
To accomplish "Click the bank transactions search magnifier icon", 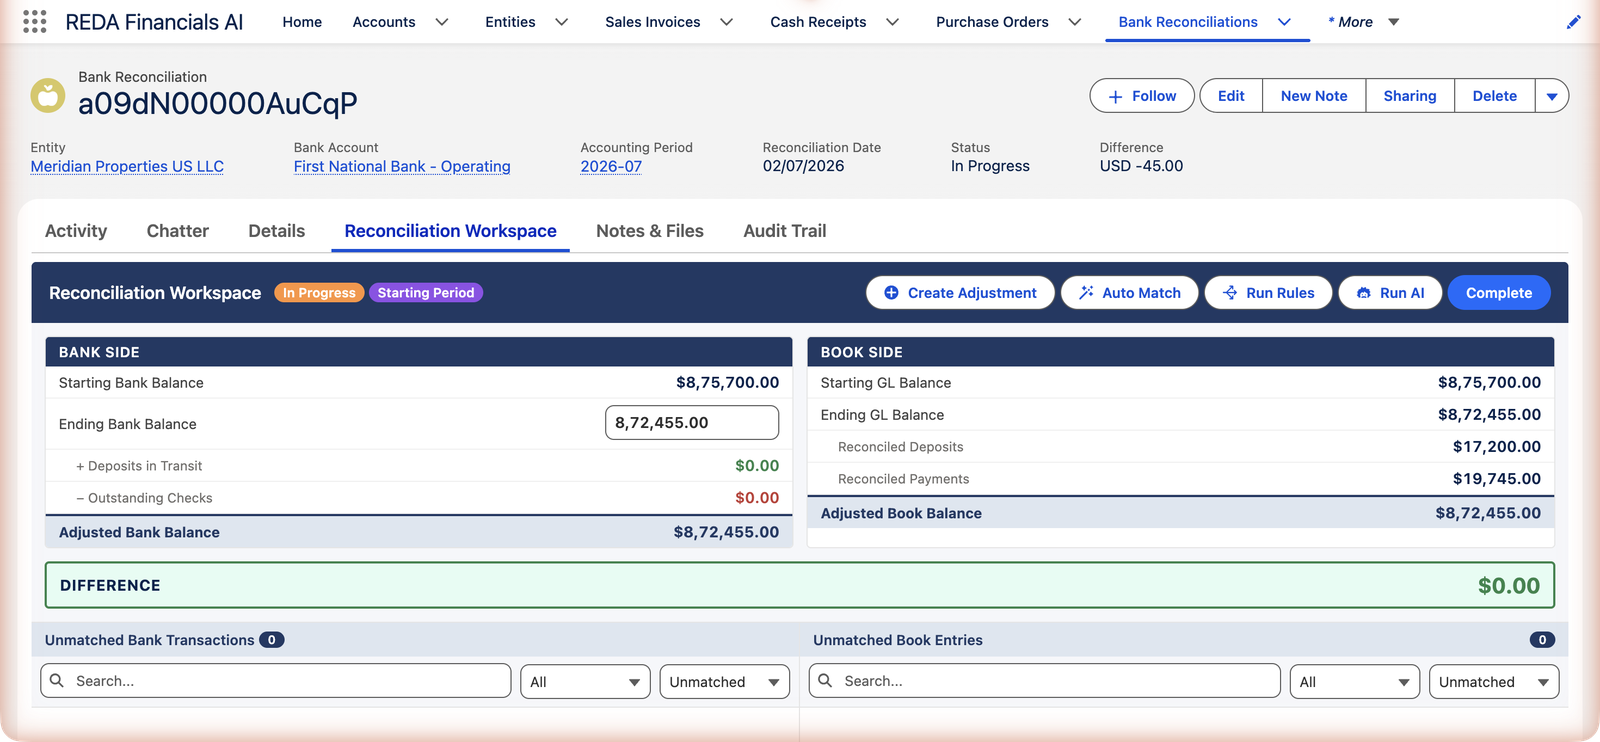I will point(57,681).
